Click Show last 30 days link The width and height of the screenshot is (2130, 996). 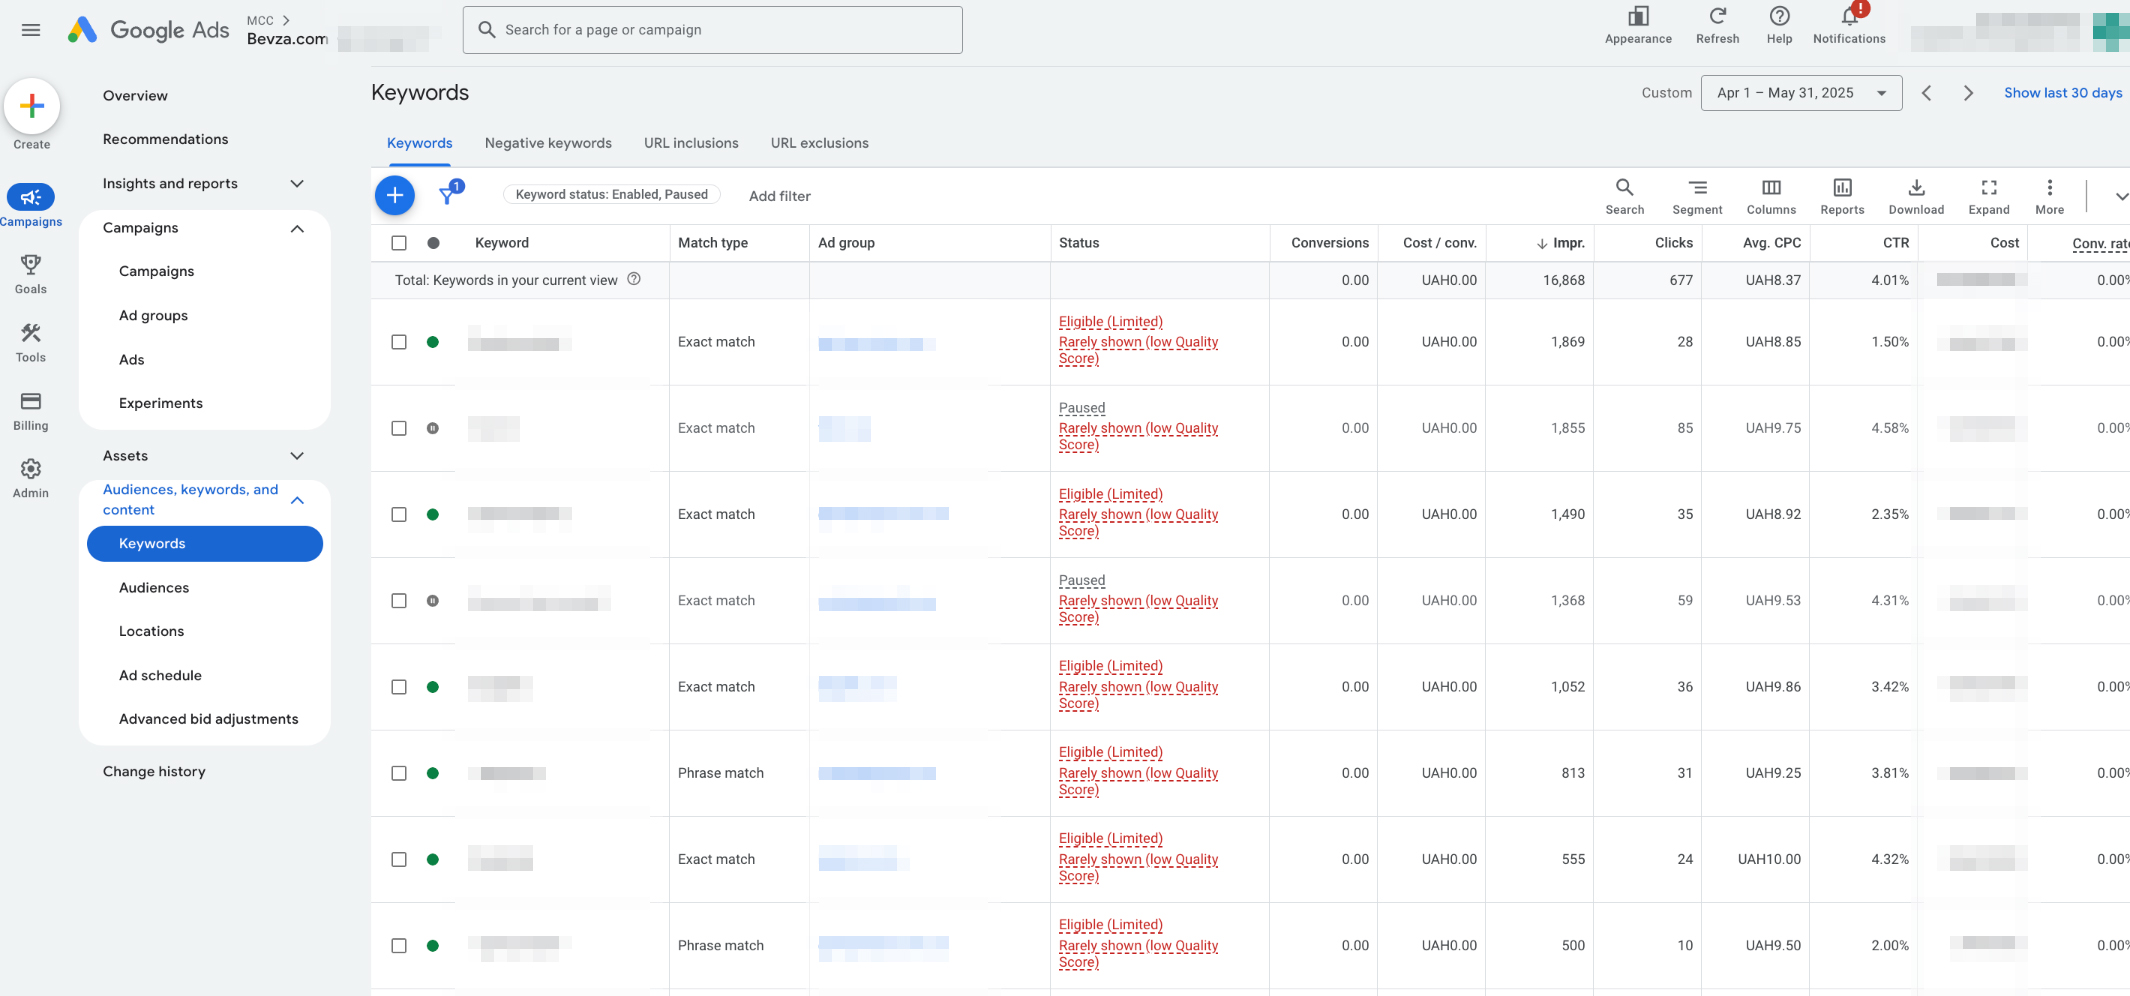(2062, 93)
